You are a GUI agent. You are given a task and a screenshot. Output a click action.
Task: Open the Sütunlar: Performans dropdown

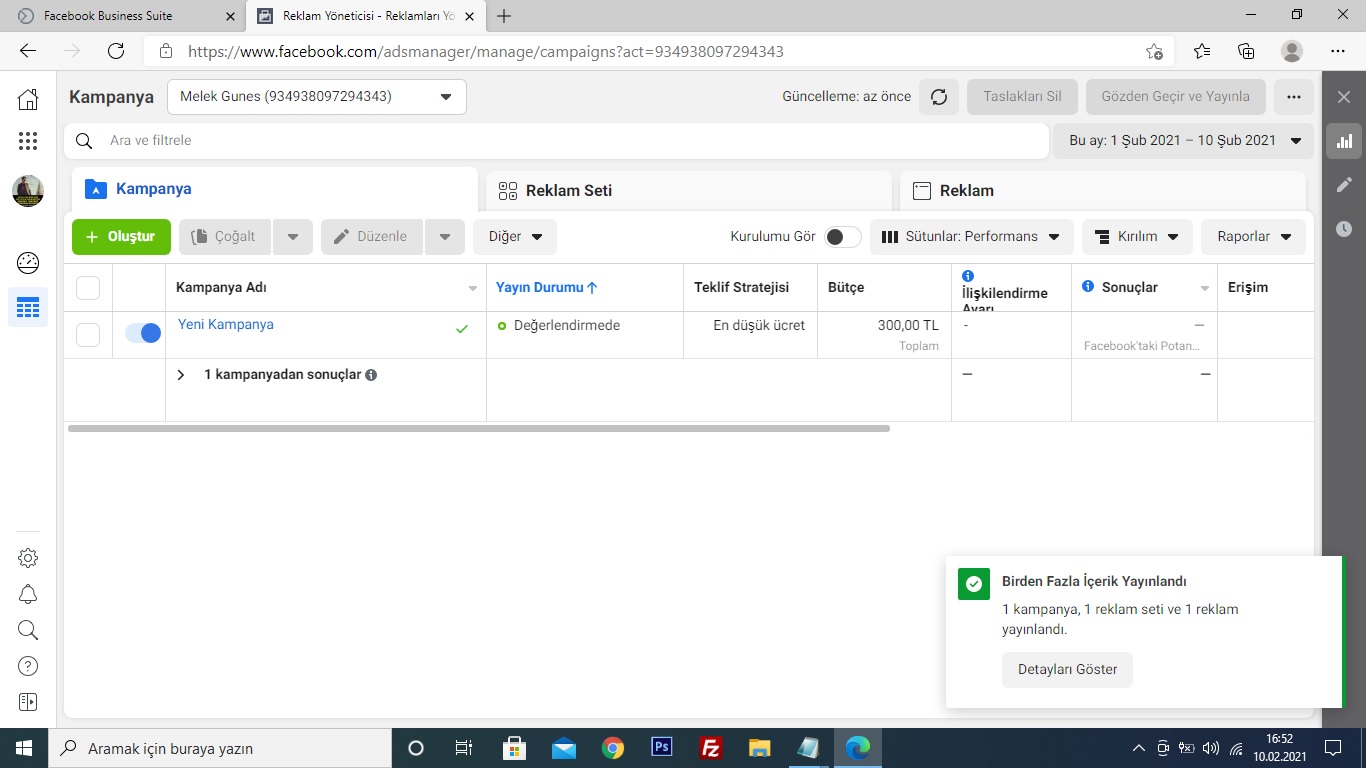972,237
